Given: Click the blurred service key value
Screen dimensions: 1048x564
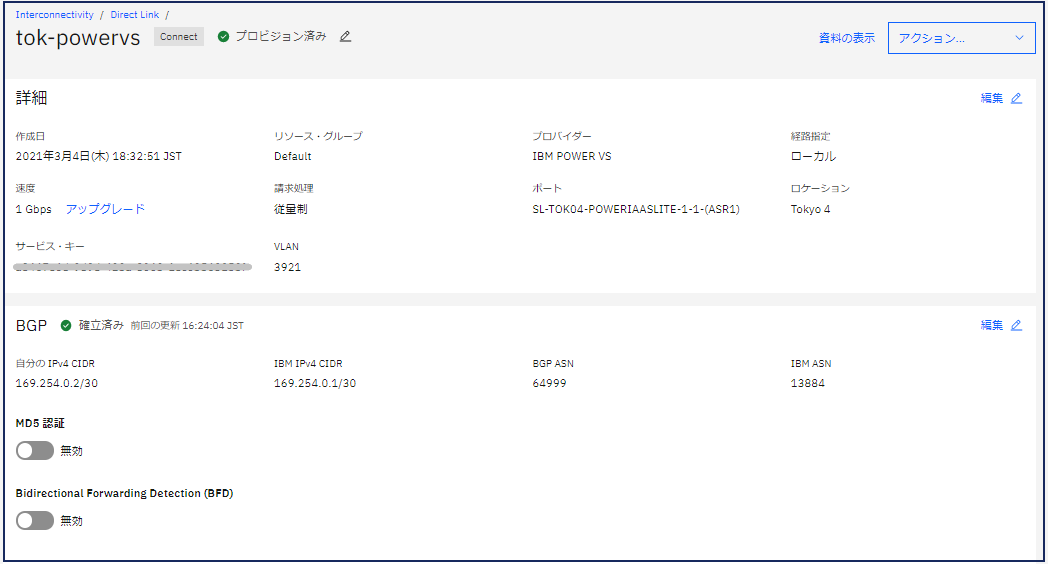Looking at the screenshot, I should click(x=132, y=267).
